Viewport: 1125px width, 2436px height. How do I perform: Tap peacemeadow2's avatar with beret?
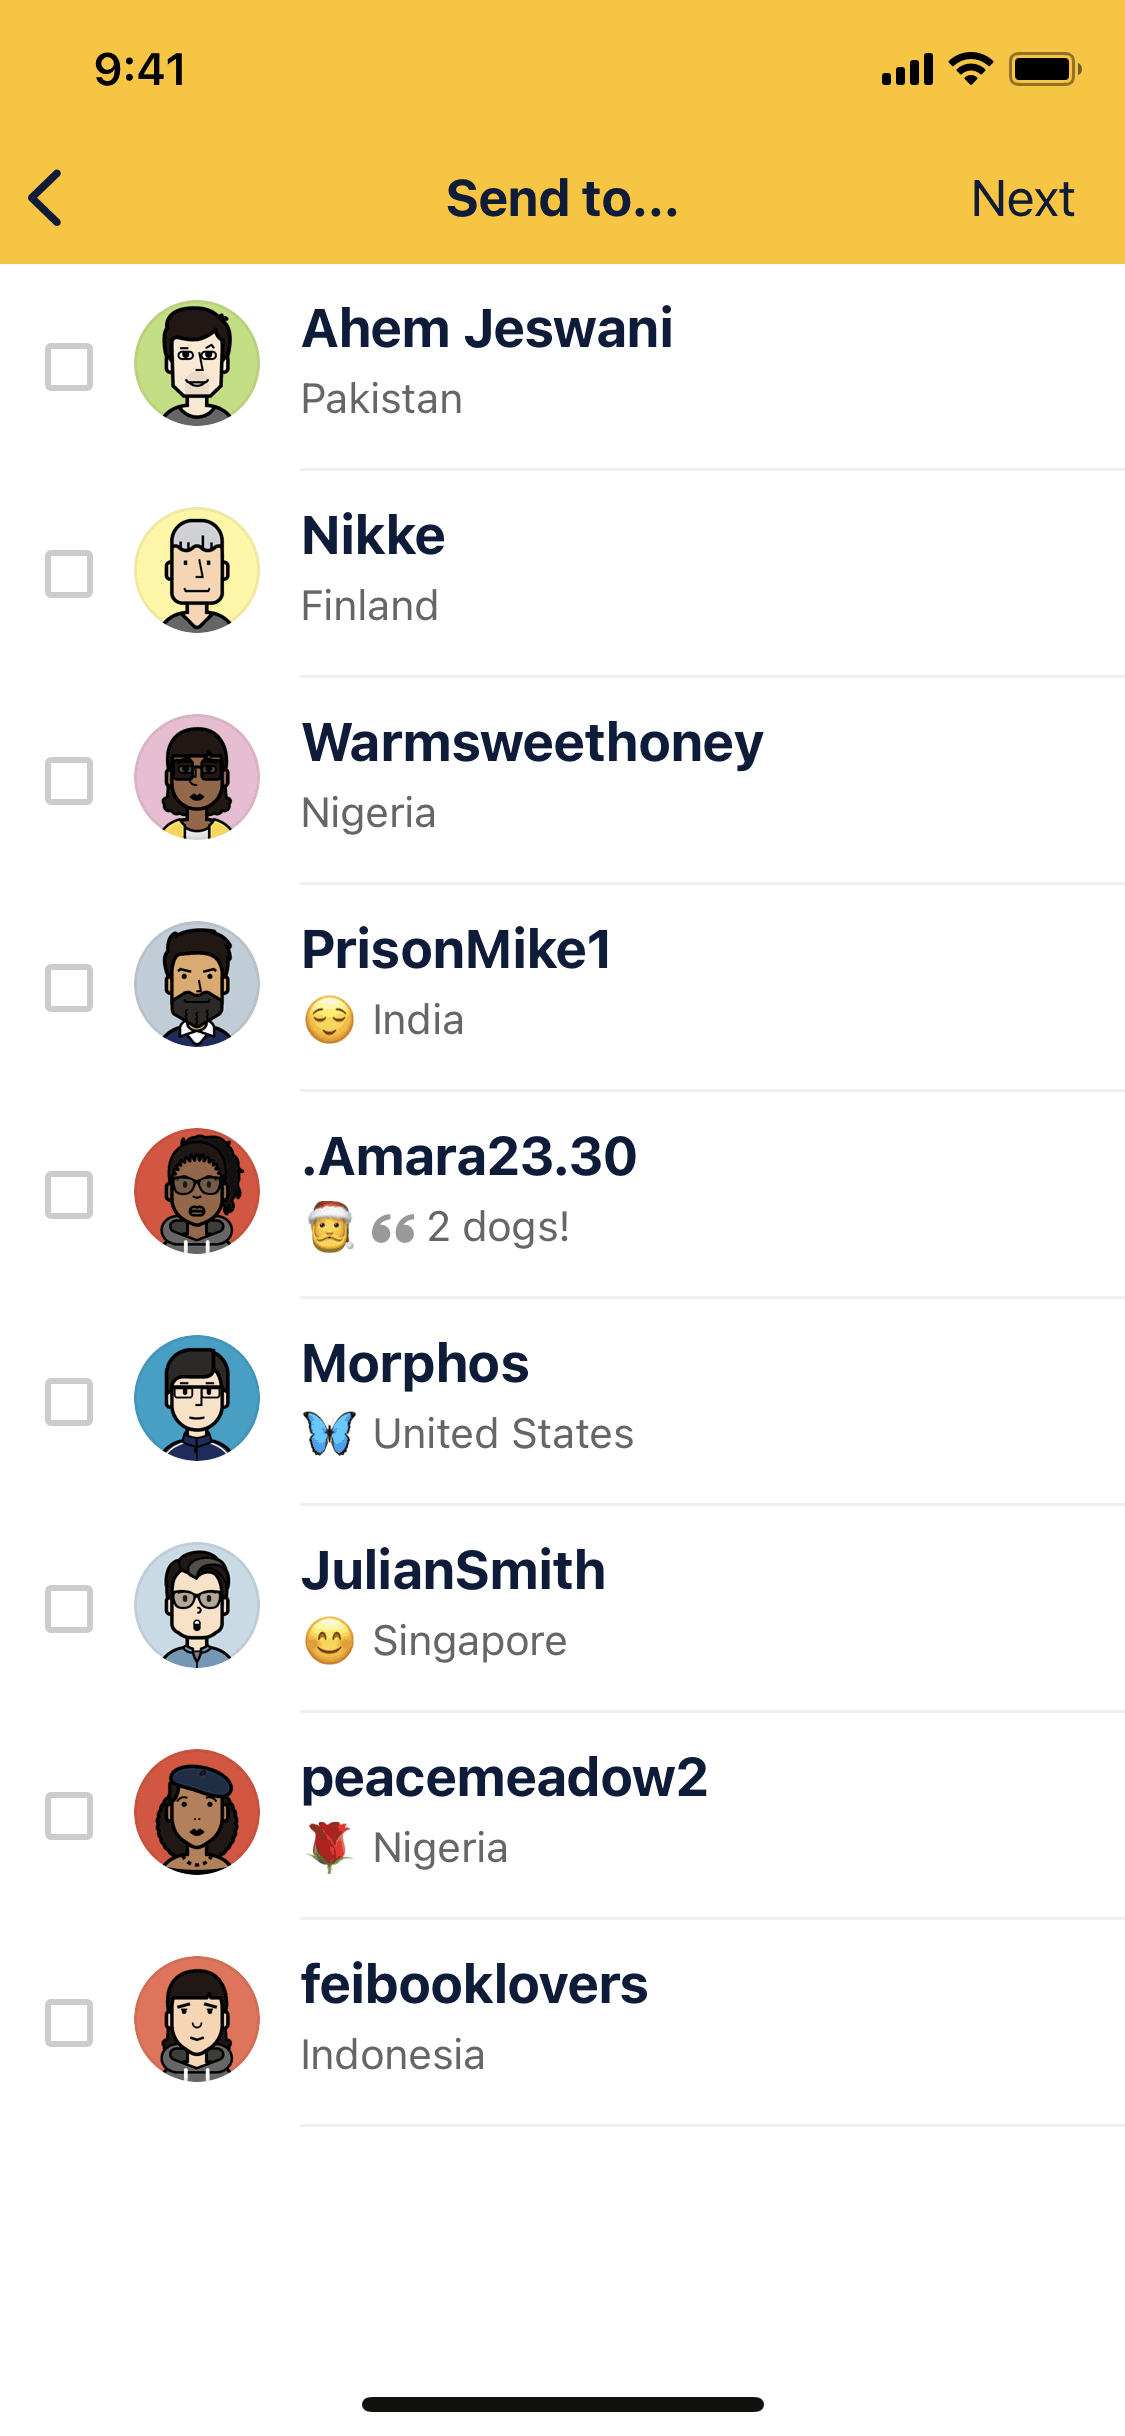(x=197, y=1812)
